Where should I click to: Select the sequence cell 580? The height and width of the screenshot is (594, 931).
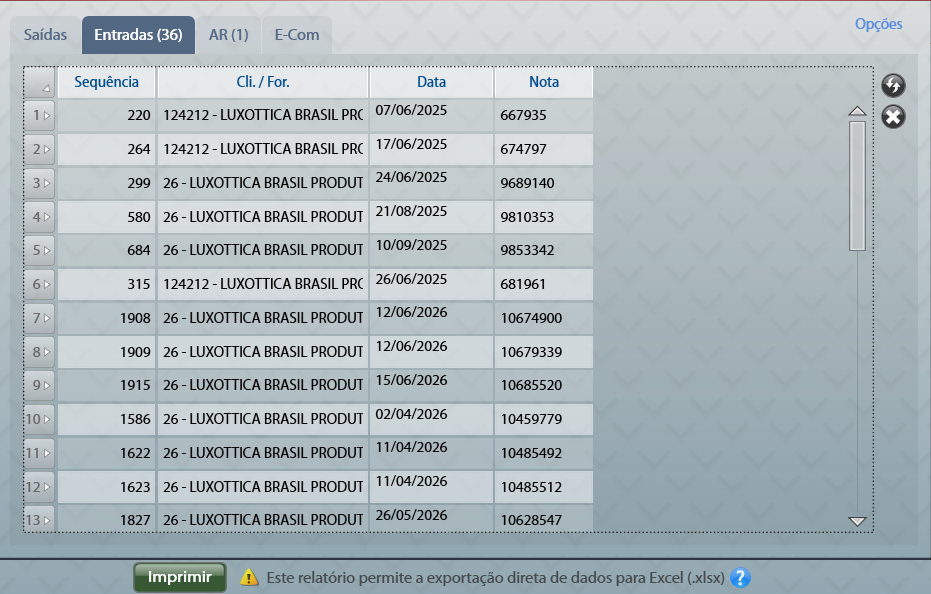pyautogui.click(x=106, y=217)
